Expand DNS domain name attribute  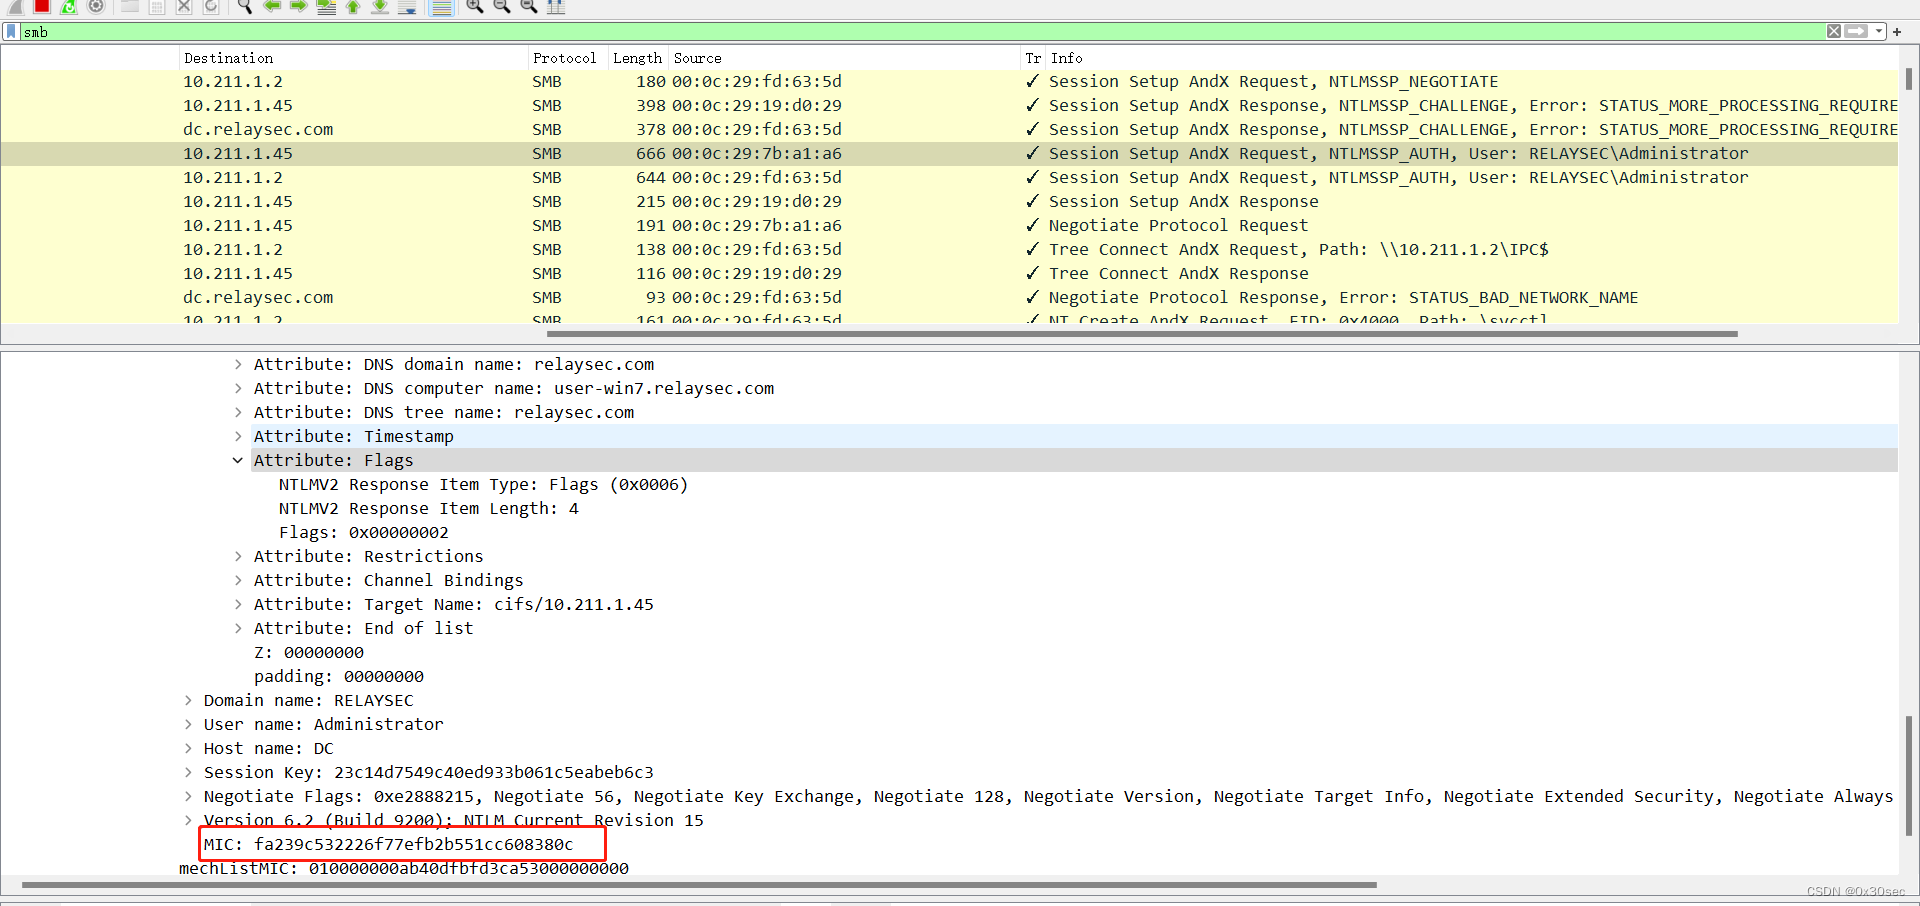click(238, 365)
